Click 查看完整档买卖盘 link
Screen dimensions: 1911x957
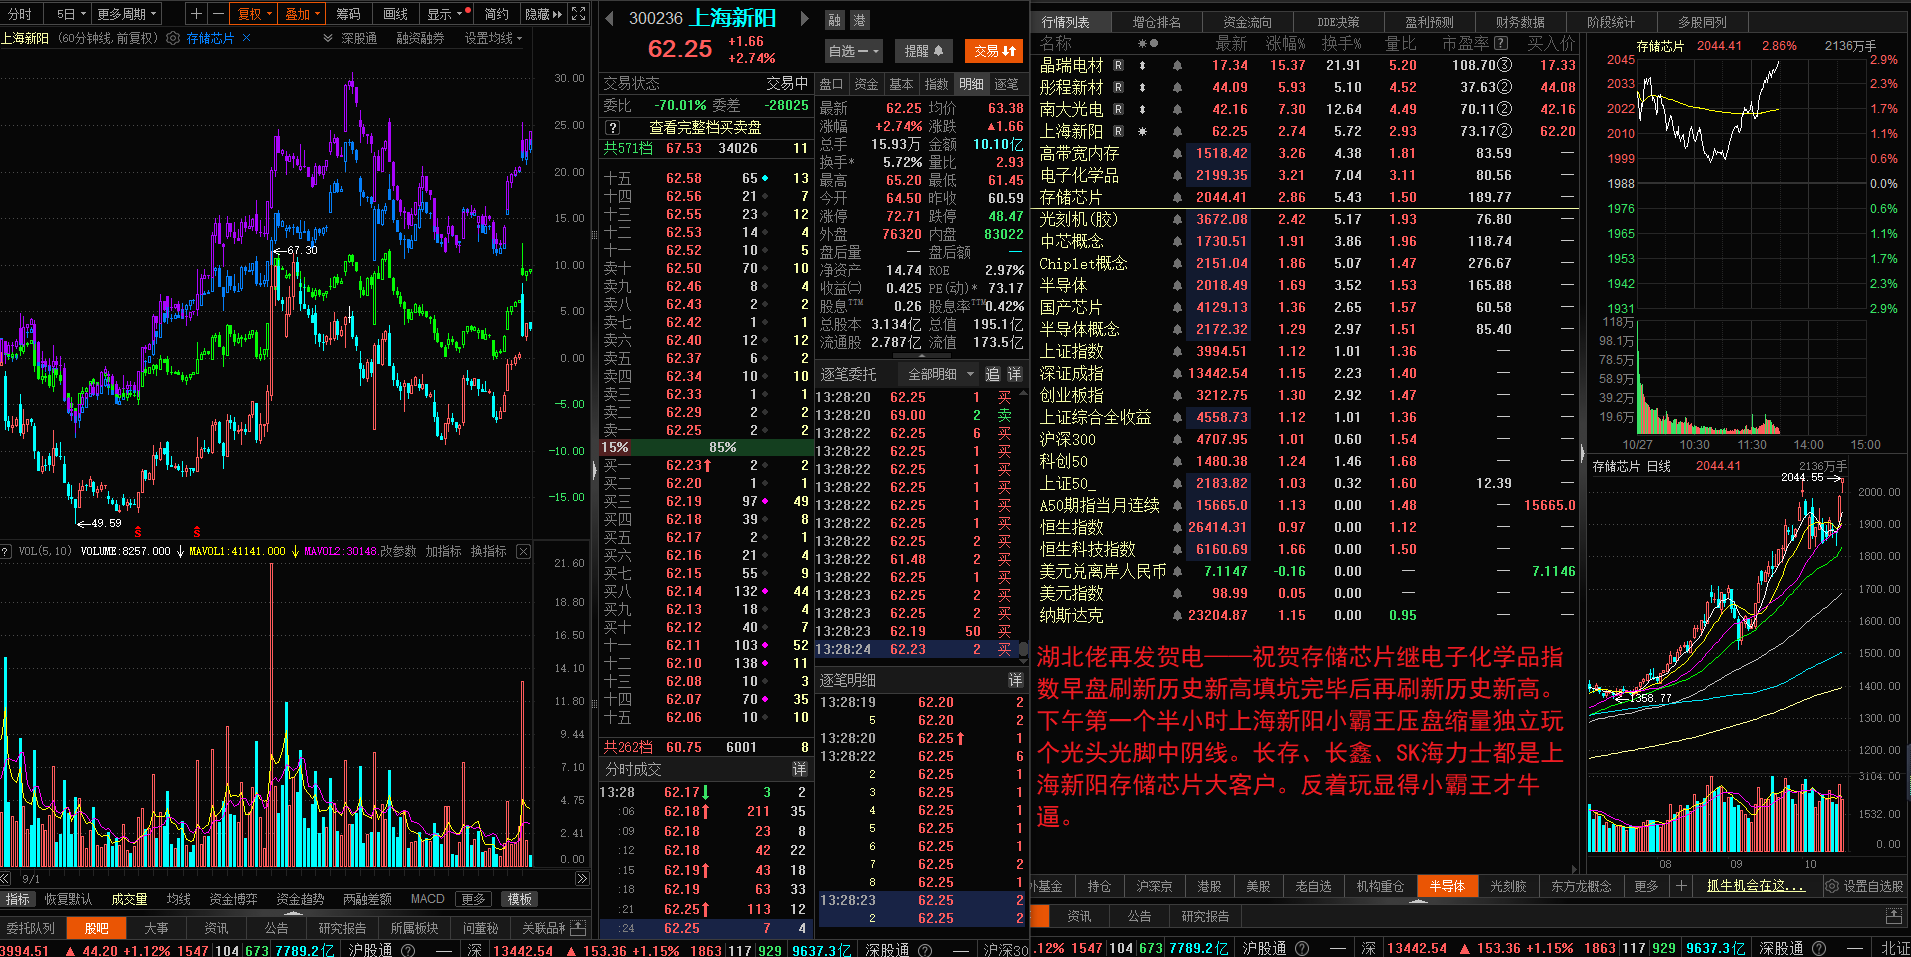(705, 128)
